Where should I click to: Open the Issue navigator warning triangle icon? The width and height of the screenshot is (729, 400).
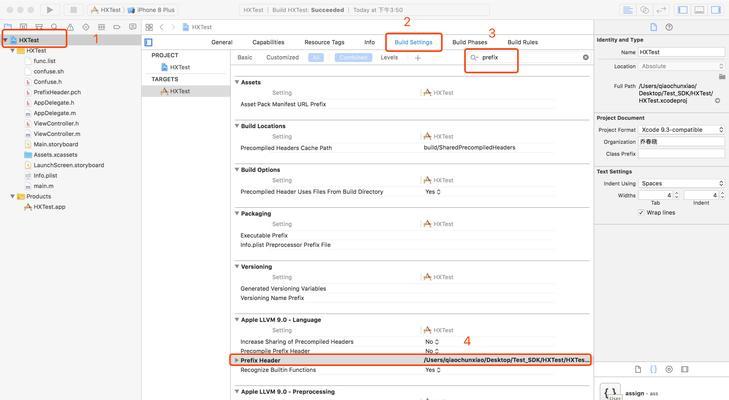(70, 27)
